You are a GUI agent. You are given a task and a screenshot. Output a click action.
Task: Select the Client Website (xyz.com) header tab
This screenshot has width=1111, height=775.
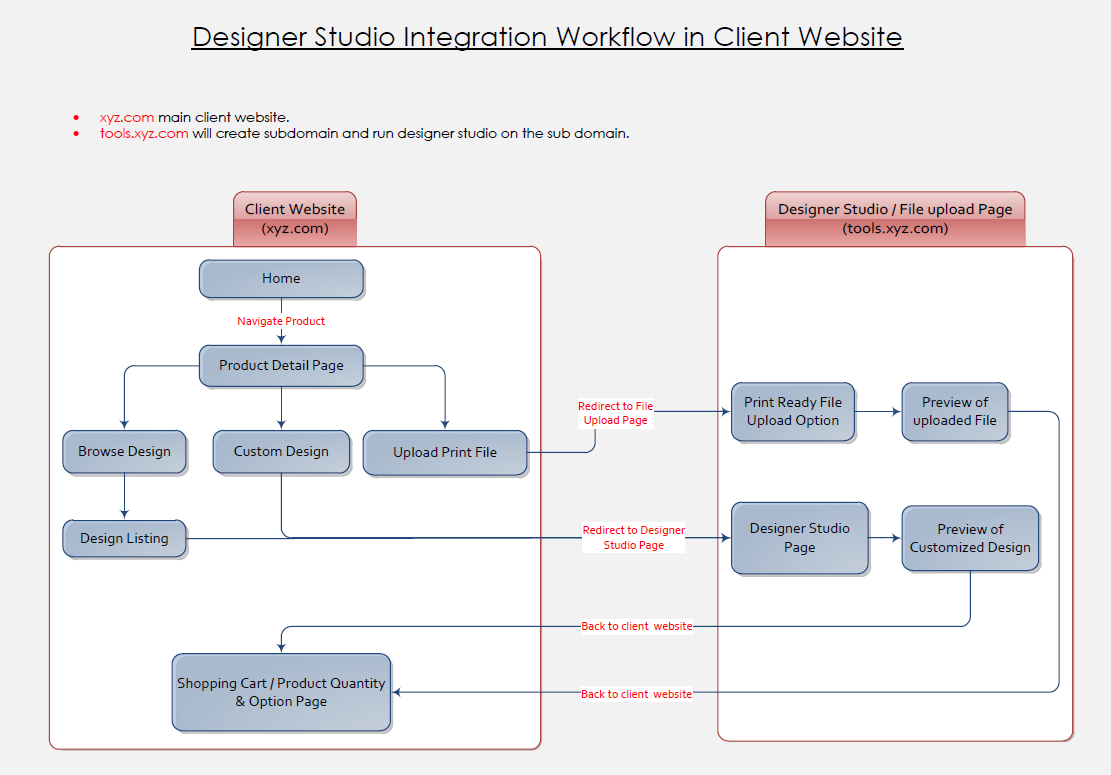tap(295, 218)
